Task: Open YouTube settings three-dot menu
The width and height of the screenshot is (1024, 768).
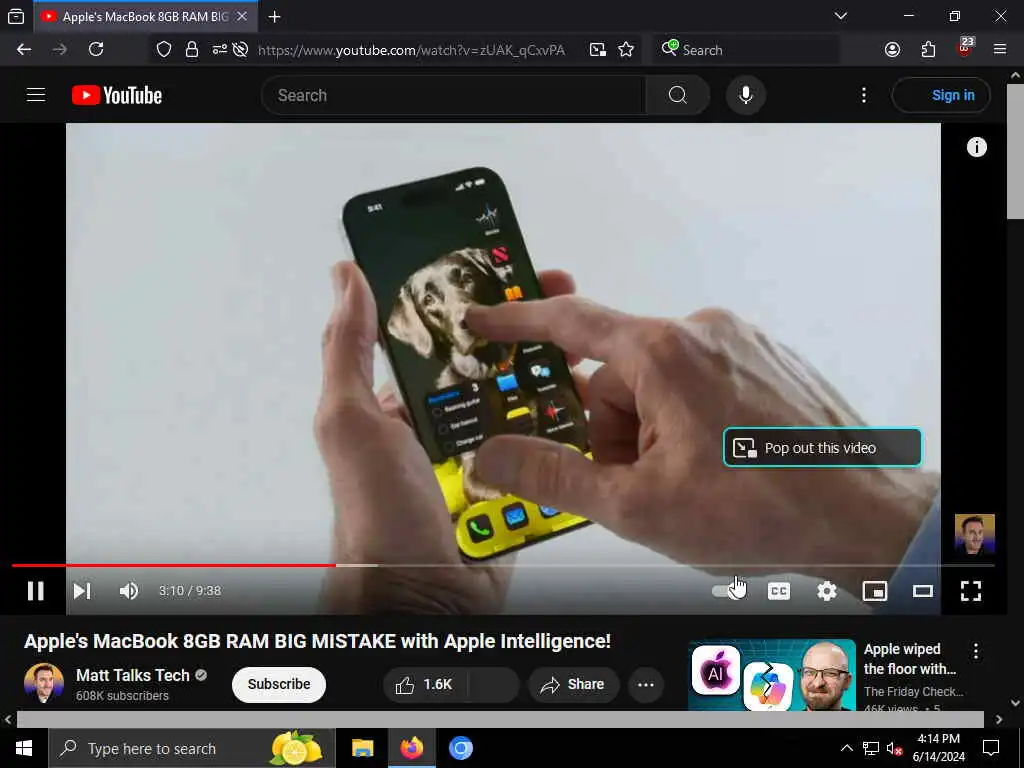Action: pyautogui.click(x=864, y=95)
